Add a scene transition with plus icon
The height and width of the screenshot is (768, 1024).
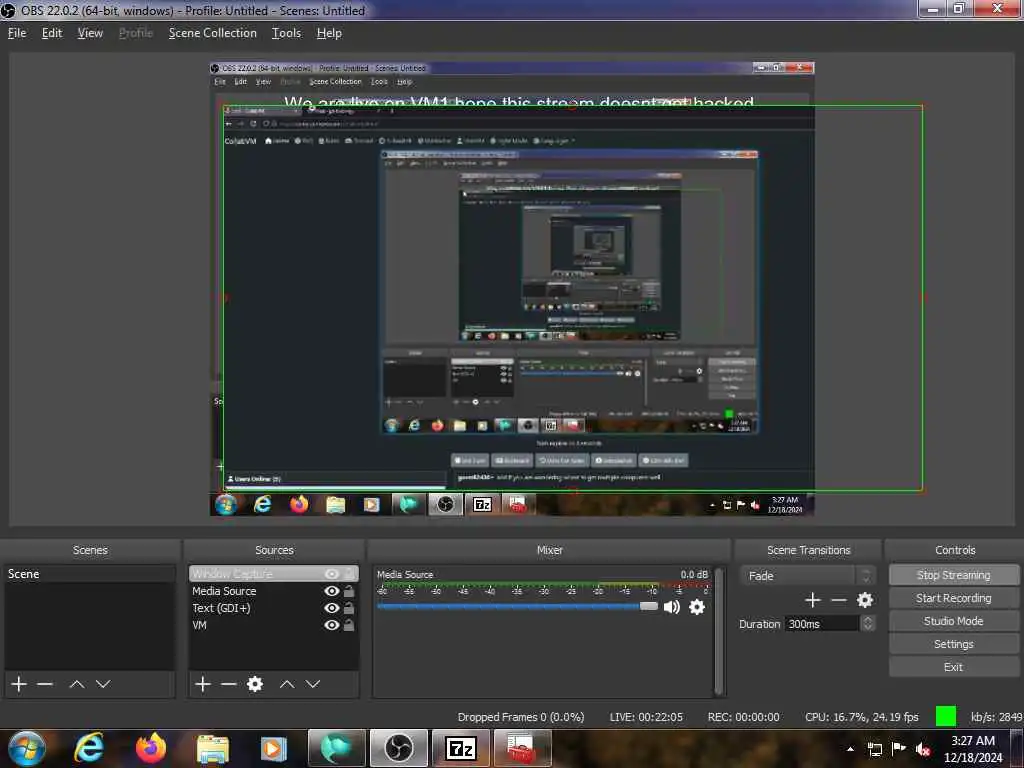(812, 600)
